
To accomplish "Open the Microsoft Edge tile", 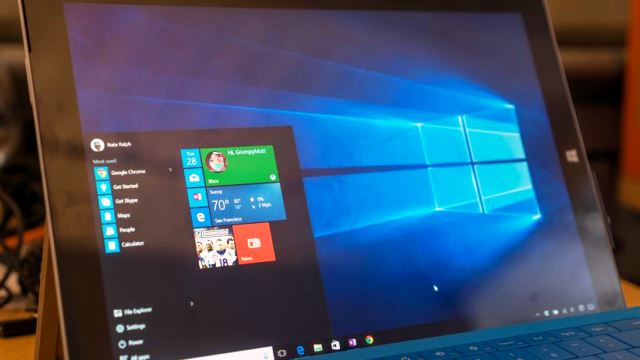I will pos(201,216).
